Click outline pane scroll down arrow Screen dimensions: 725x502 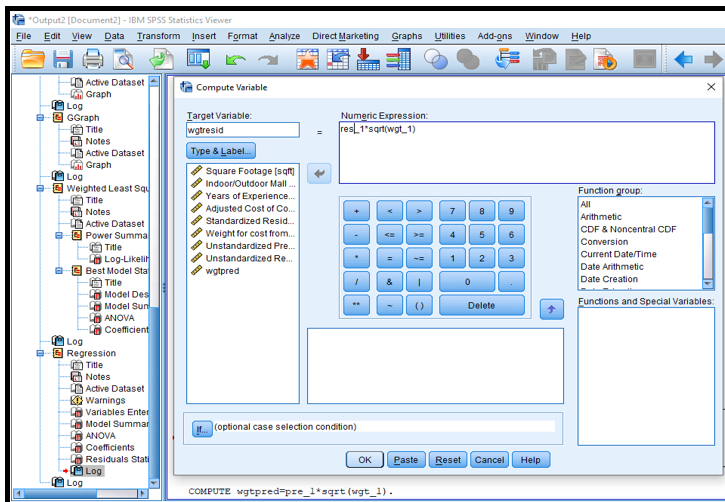(x=154, y=483)
